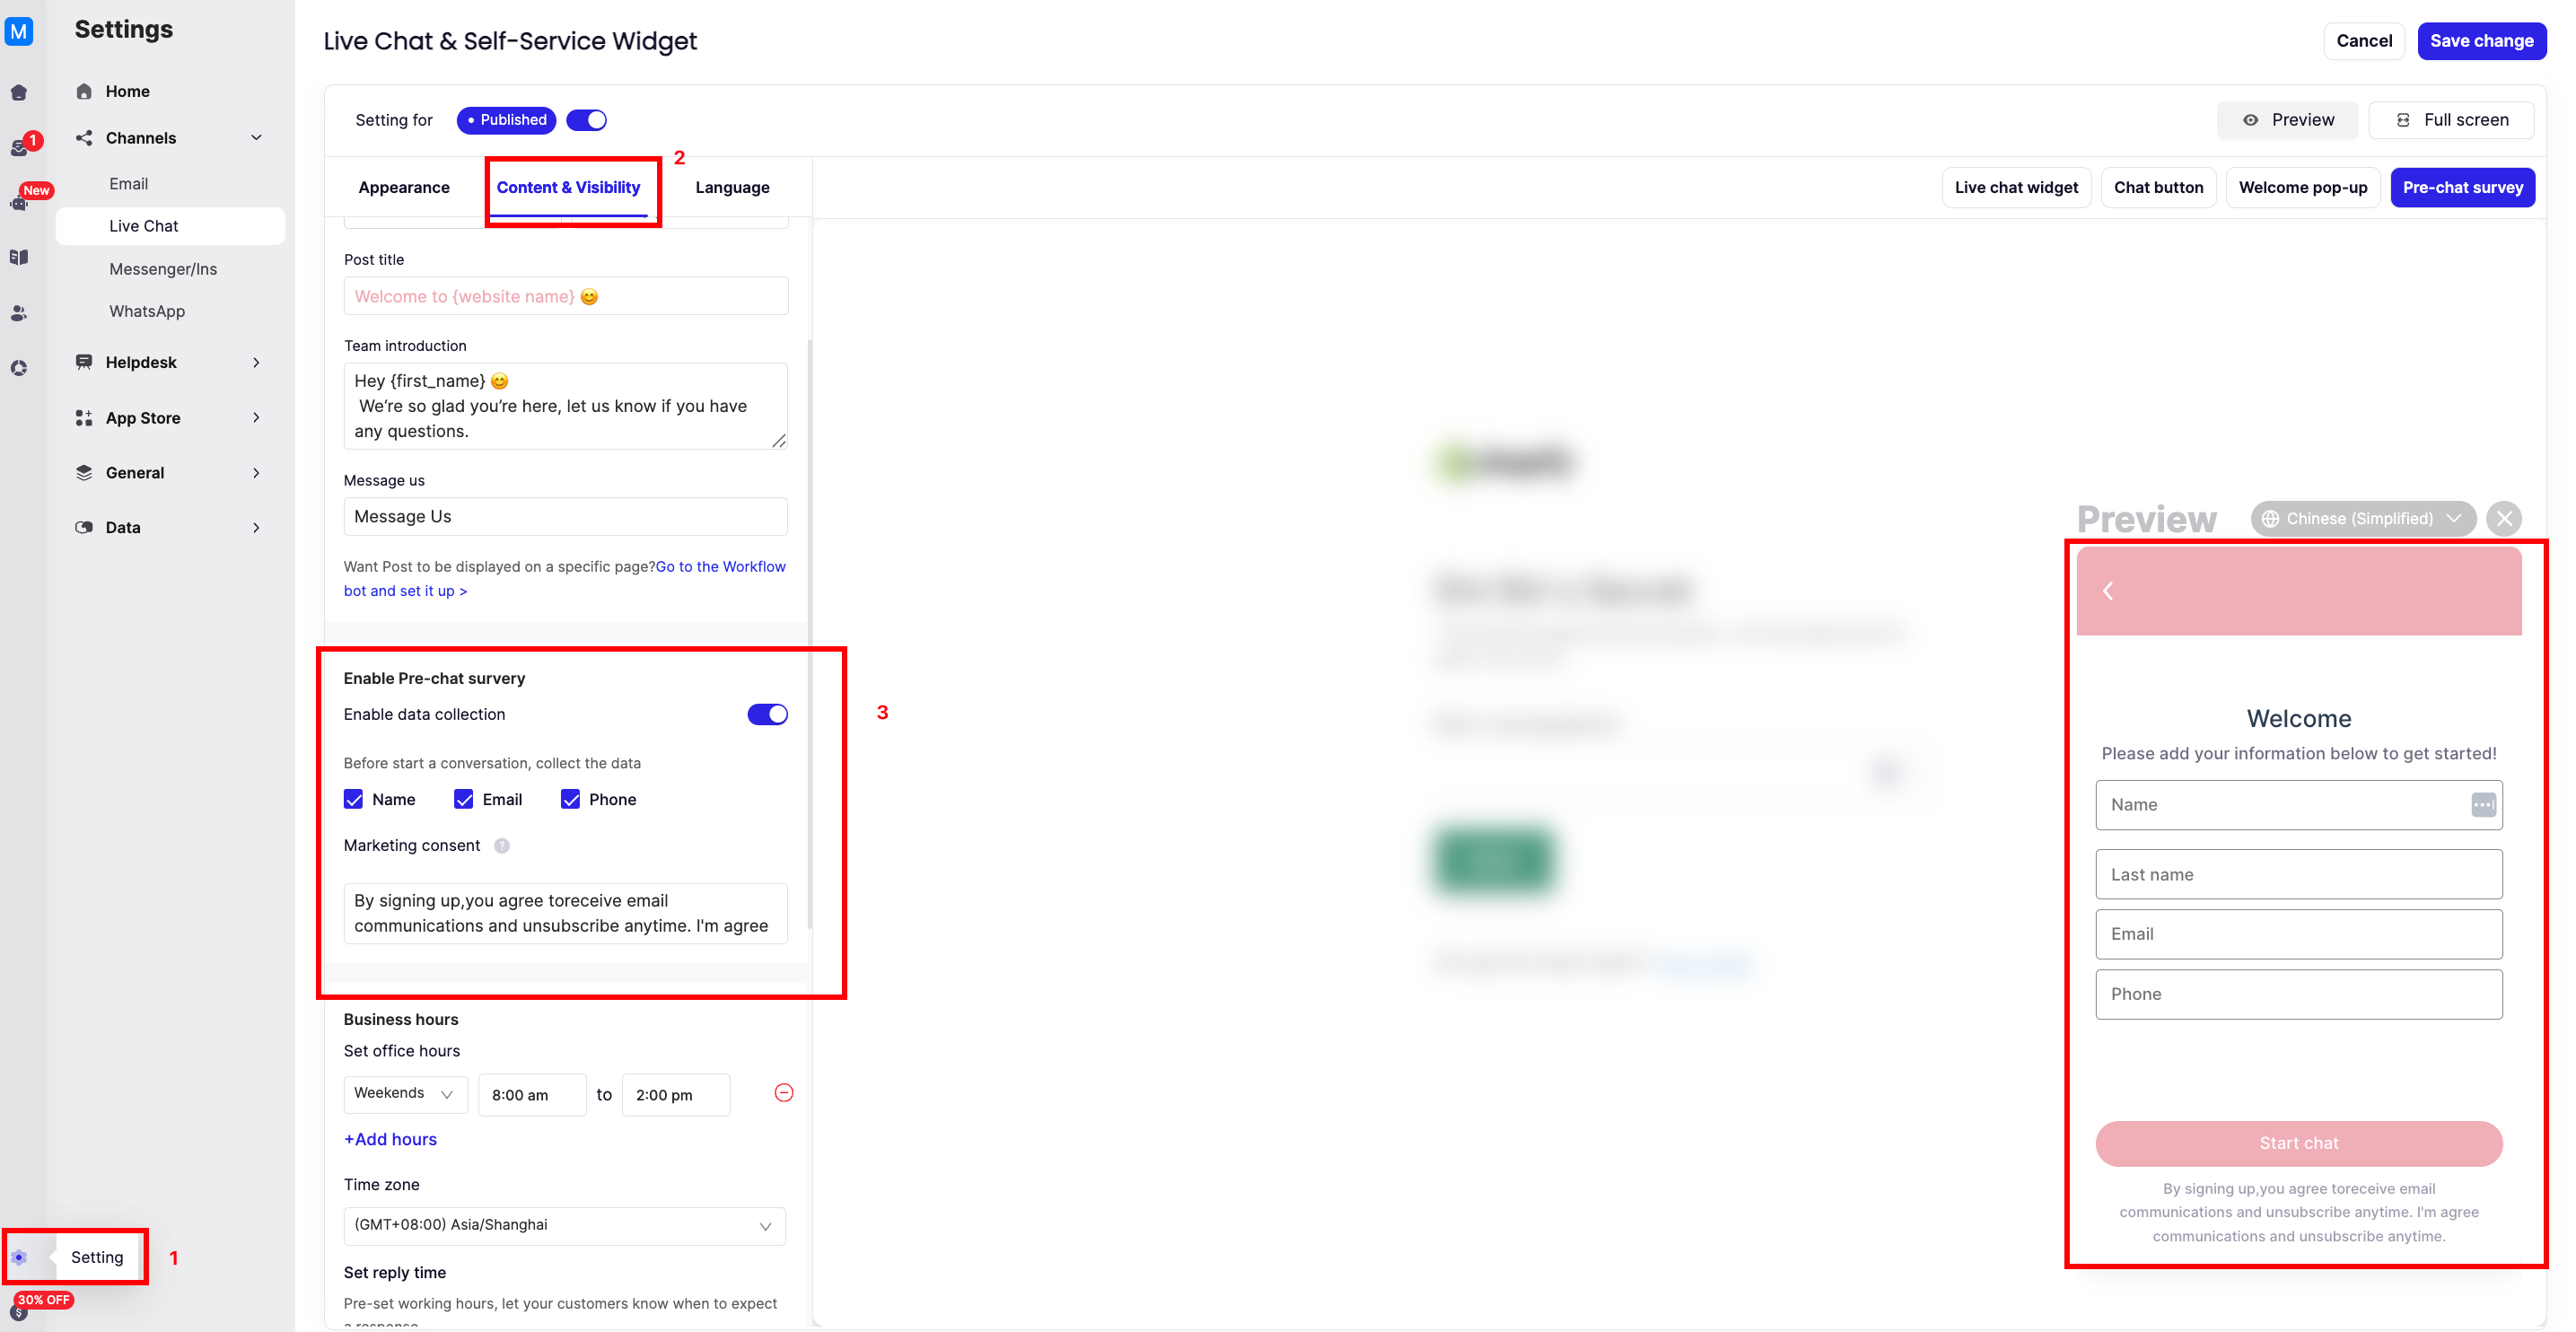Open Live Chat under Channels
The image size is (2576, 1332).
click(x=170, y=226)
